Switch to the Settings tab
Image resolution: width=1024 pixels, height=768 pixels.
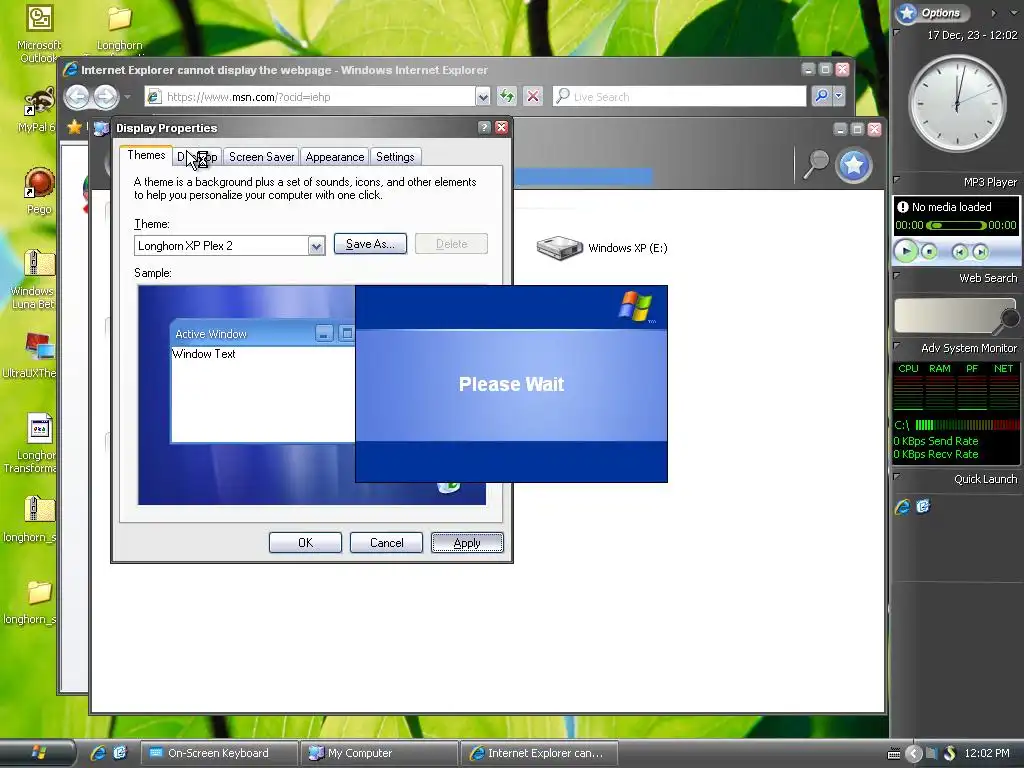point(395,157)
